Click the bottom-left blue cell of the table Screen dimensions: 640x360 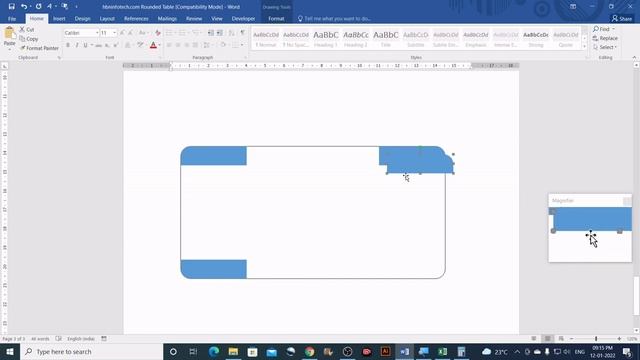(213, 269)
